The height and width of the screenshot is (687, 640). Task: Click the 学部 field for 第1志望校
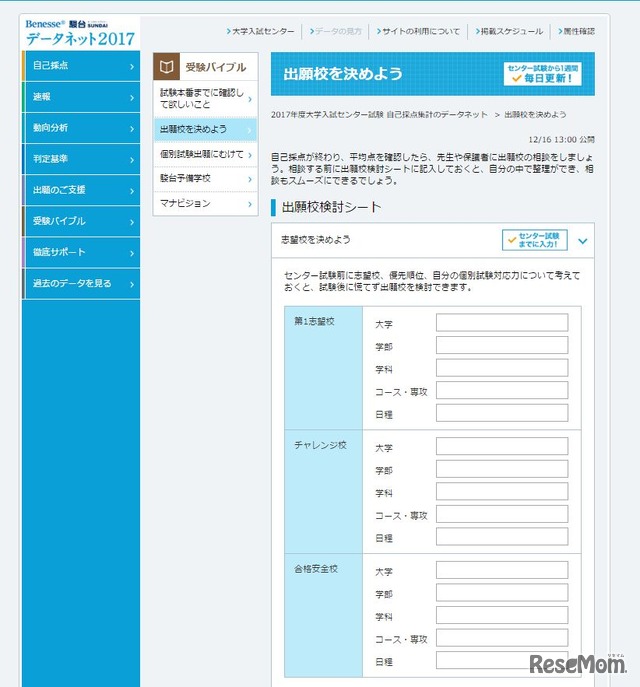click(502, 345)
